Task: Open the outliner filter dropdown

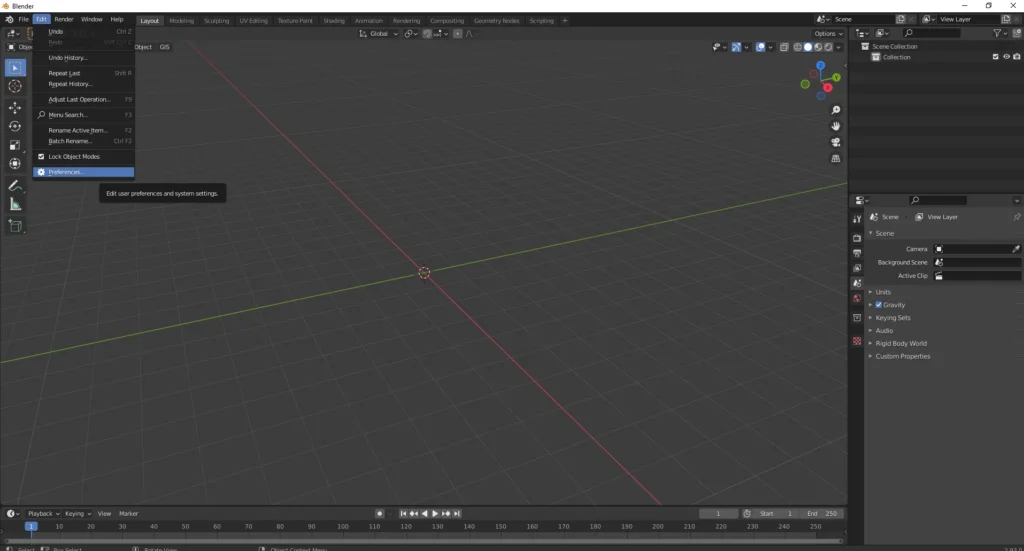Action: (999, 33)
